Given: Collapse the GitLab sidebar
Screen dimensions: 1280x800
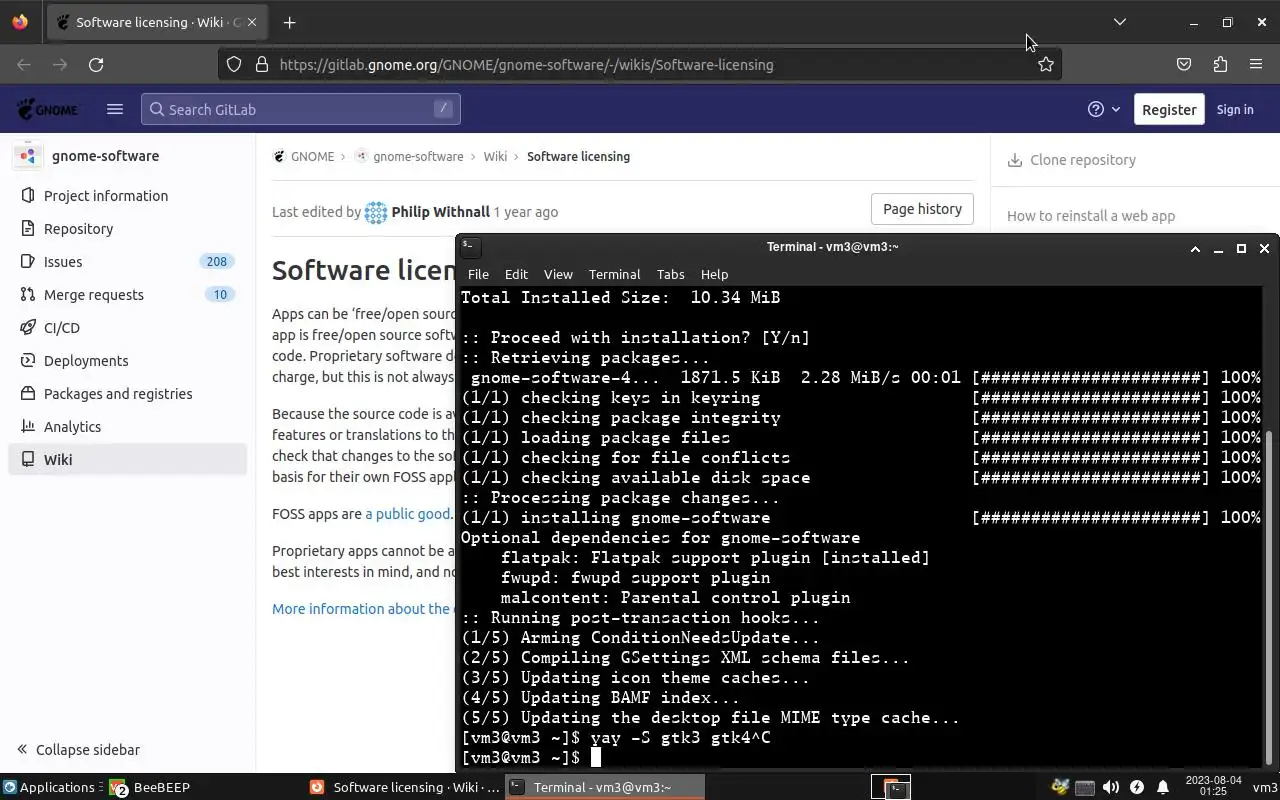Looking at the screenshot, I should coord(78,750).
